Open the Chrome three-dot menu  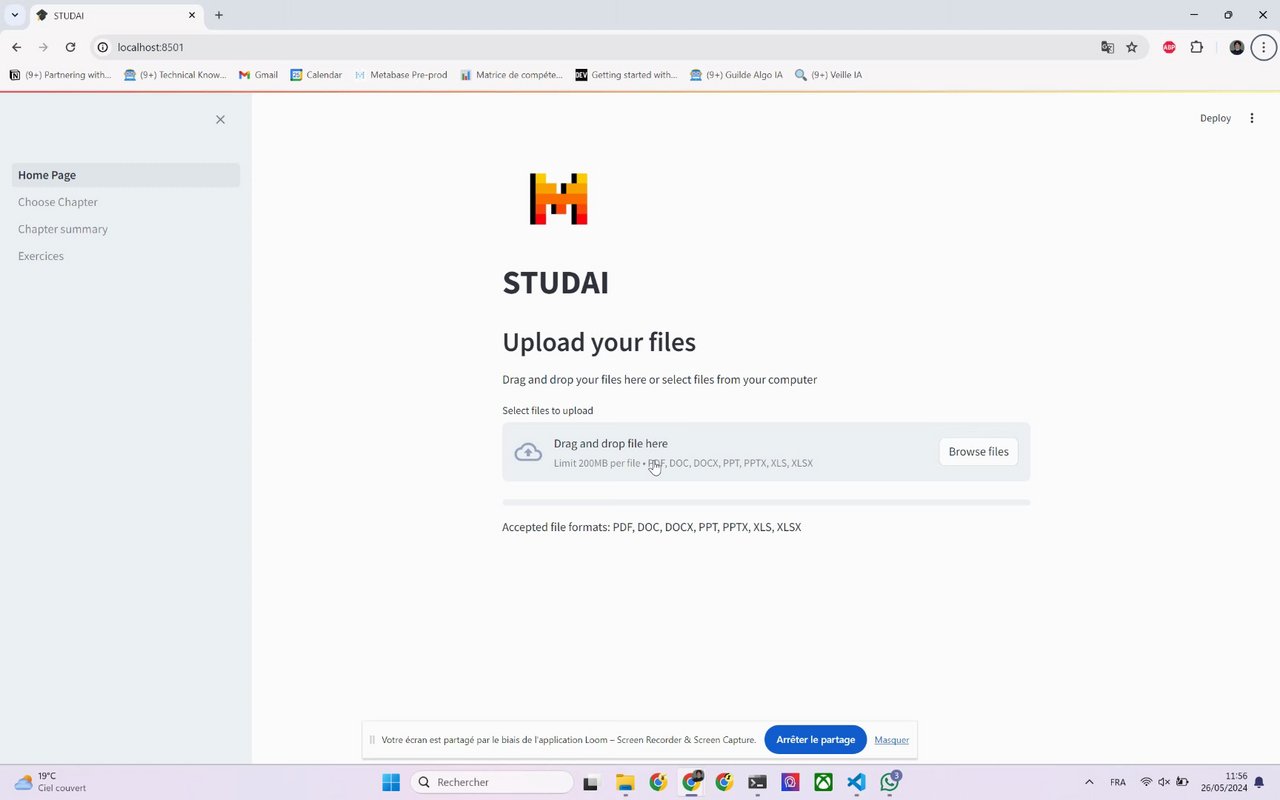click(x=1264, y=47)
